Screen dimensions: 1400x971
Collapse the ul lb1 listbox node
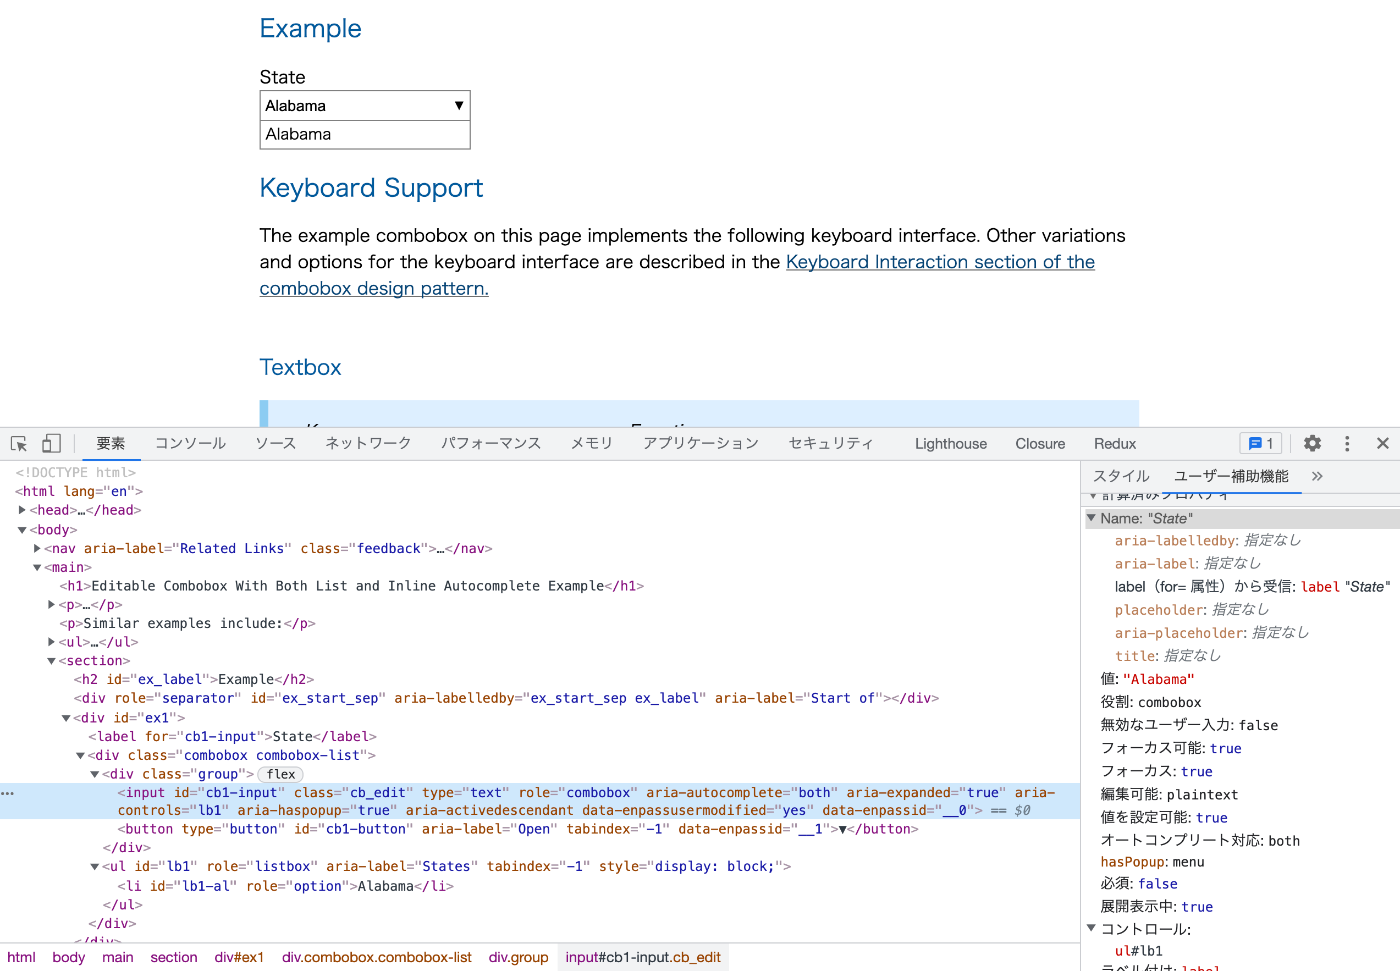click(x=95, y=867)
